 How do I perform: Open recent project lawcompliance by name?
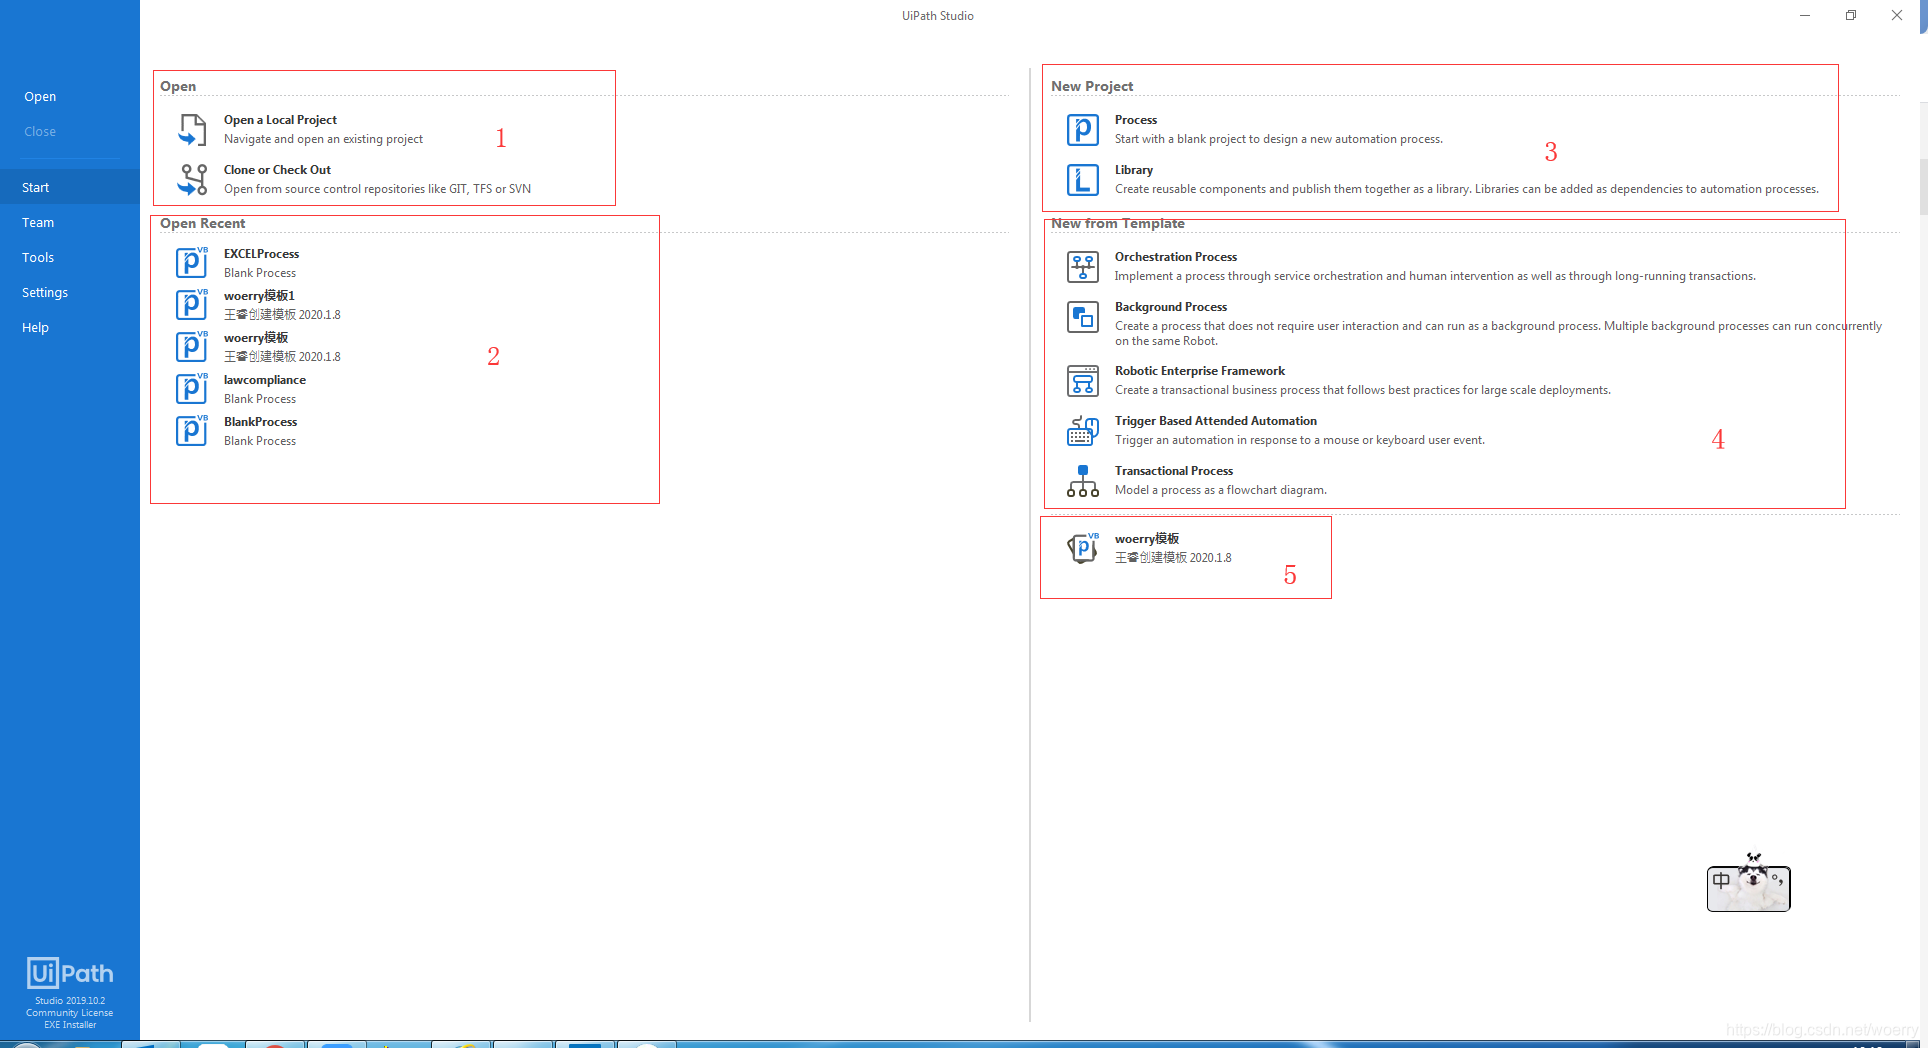pos(265,380)
